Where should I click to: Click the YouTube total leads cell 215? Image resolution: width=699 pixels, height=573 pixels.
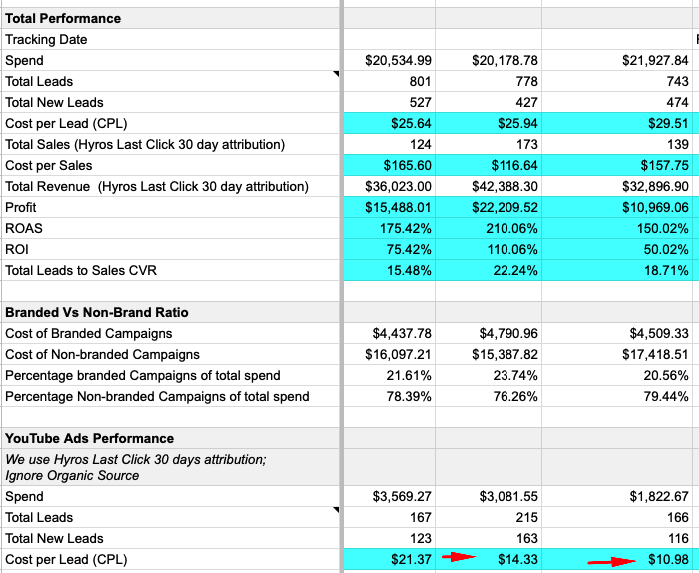pos(489,517)
